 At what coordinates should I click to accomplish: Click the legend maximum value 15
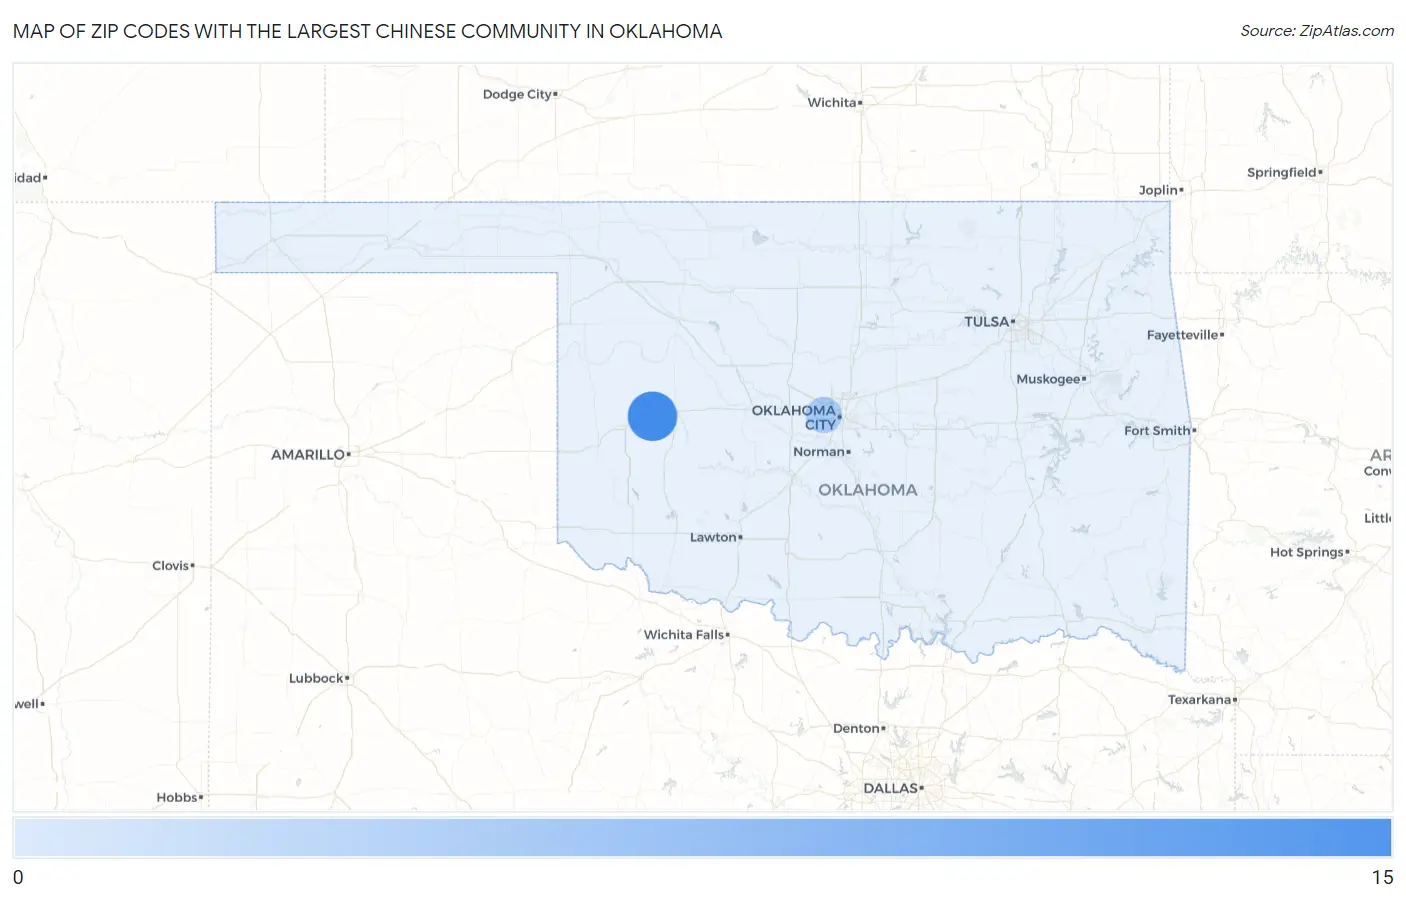point(1382,878)
